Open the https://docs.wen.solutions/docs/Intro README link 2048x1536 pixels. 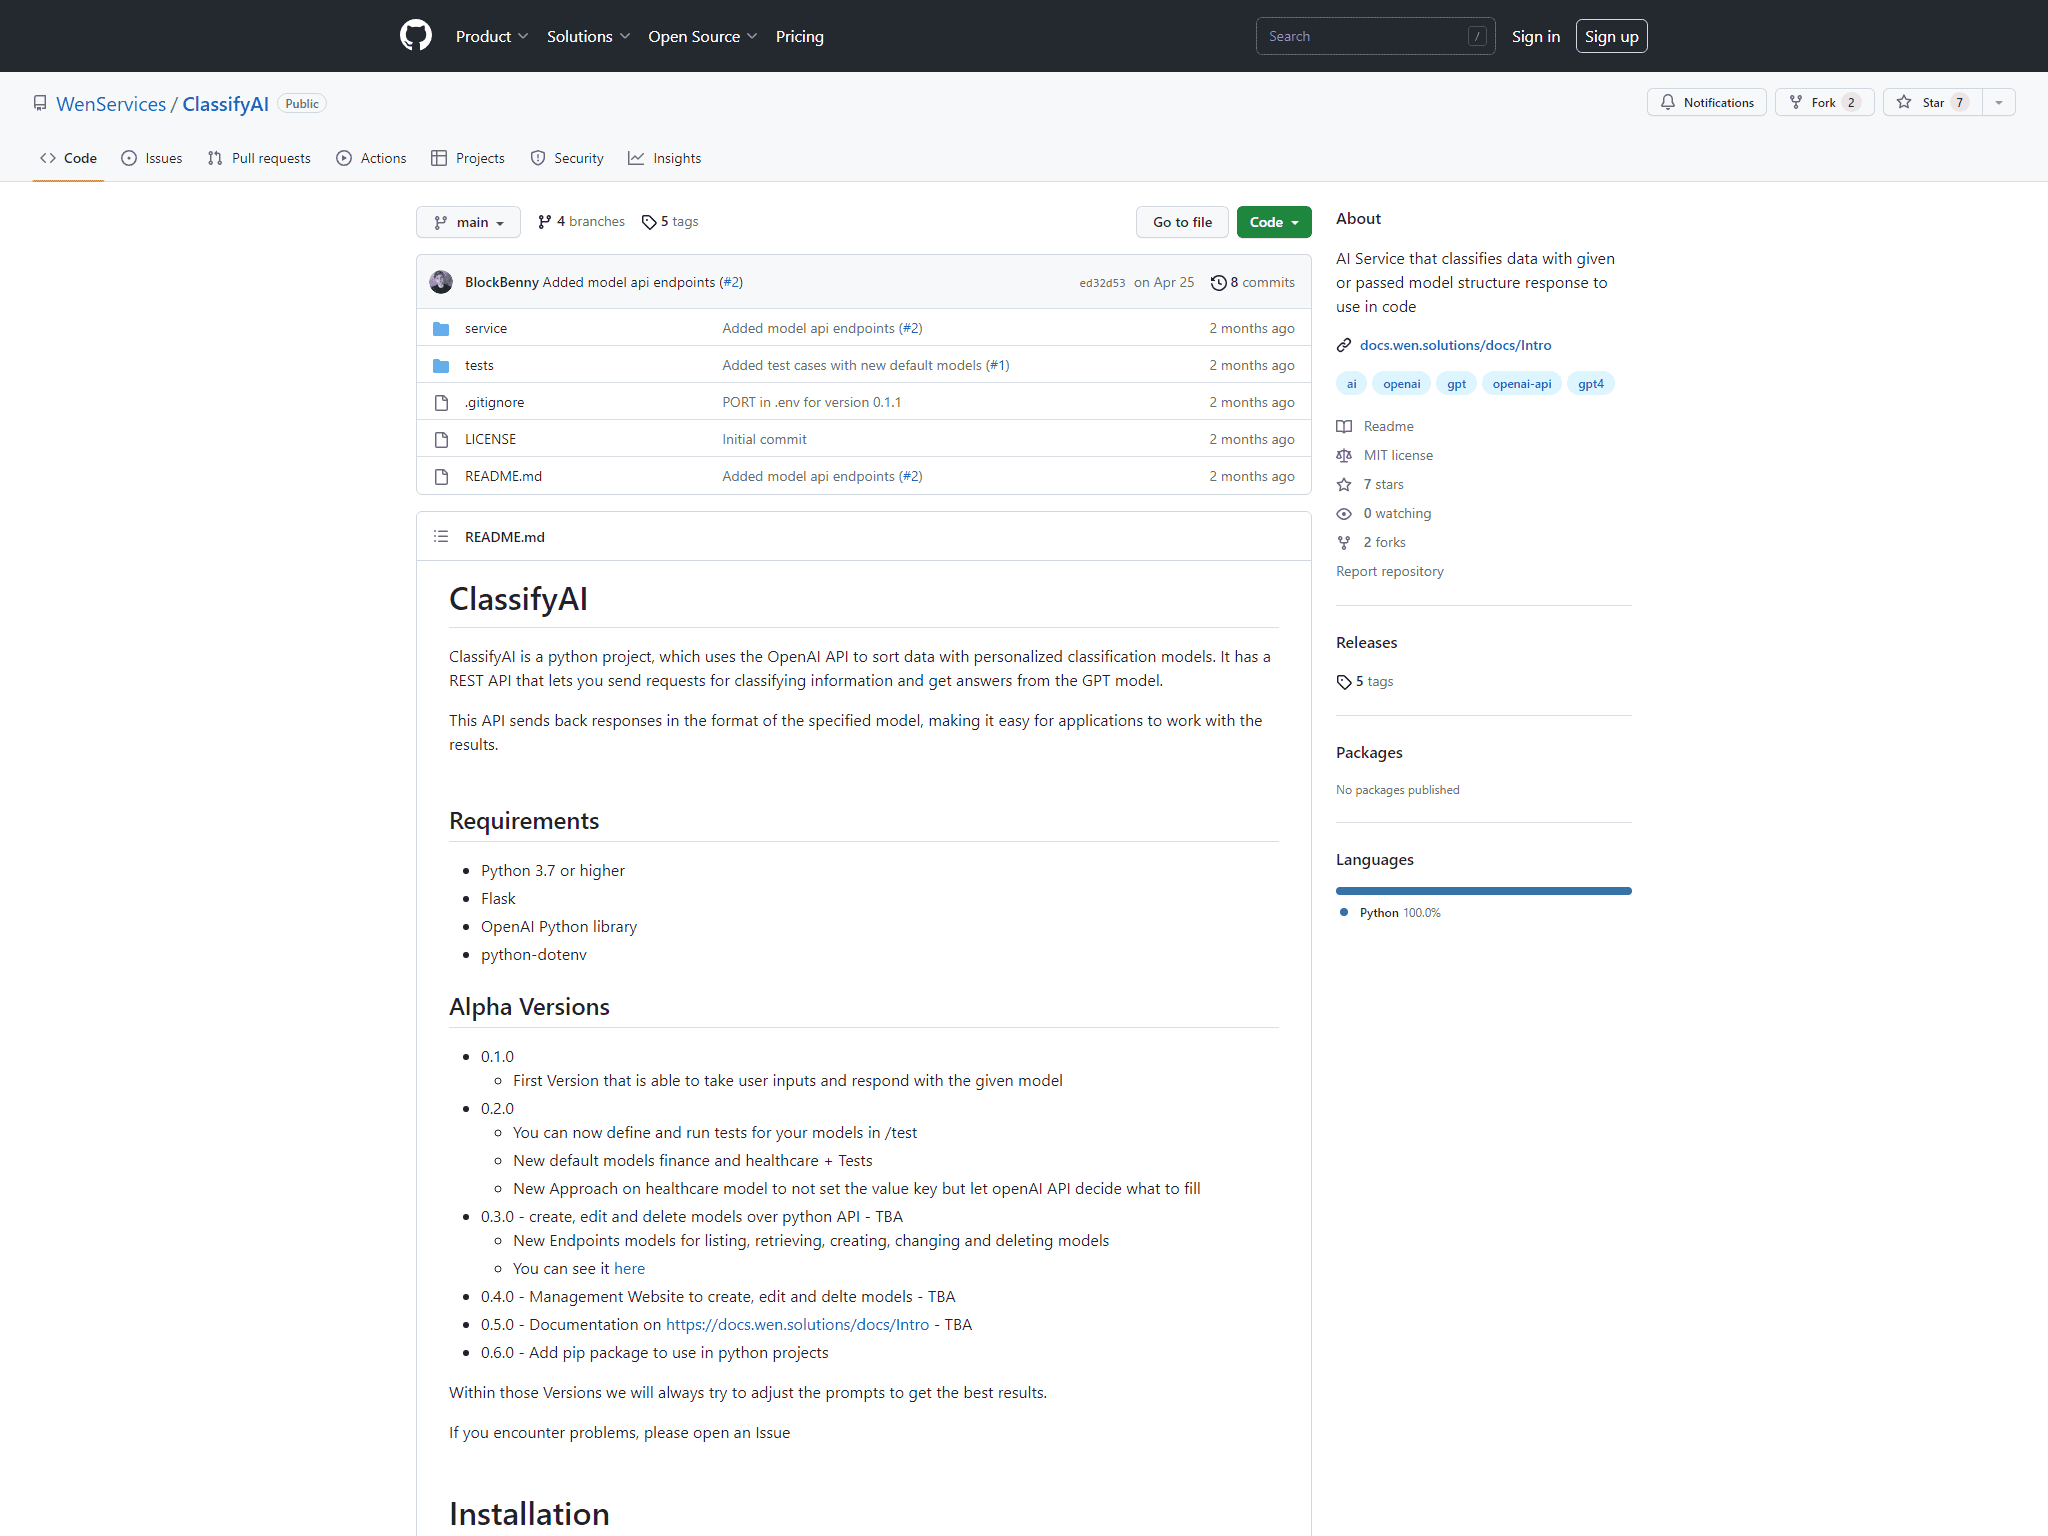pyautogui.click(x=797, y=1324)
